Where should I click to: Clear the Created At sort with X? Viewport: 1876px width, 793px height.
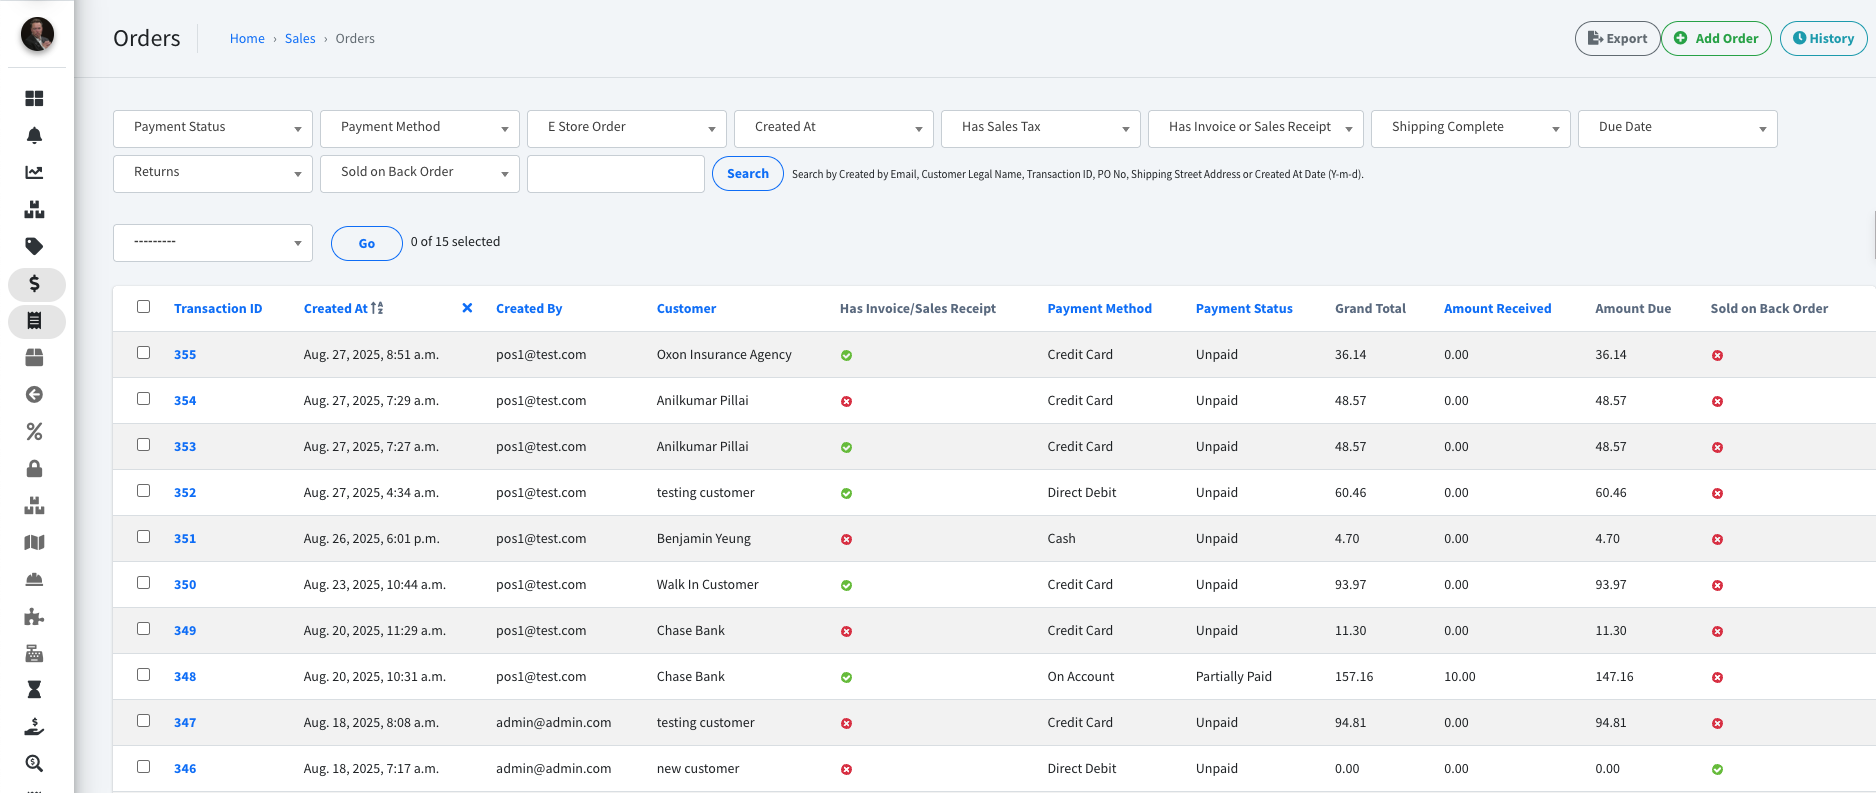tap(467, 308)
